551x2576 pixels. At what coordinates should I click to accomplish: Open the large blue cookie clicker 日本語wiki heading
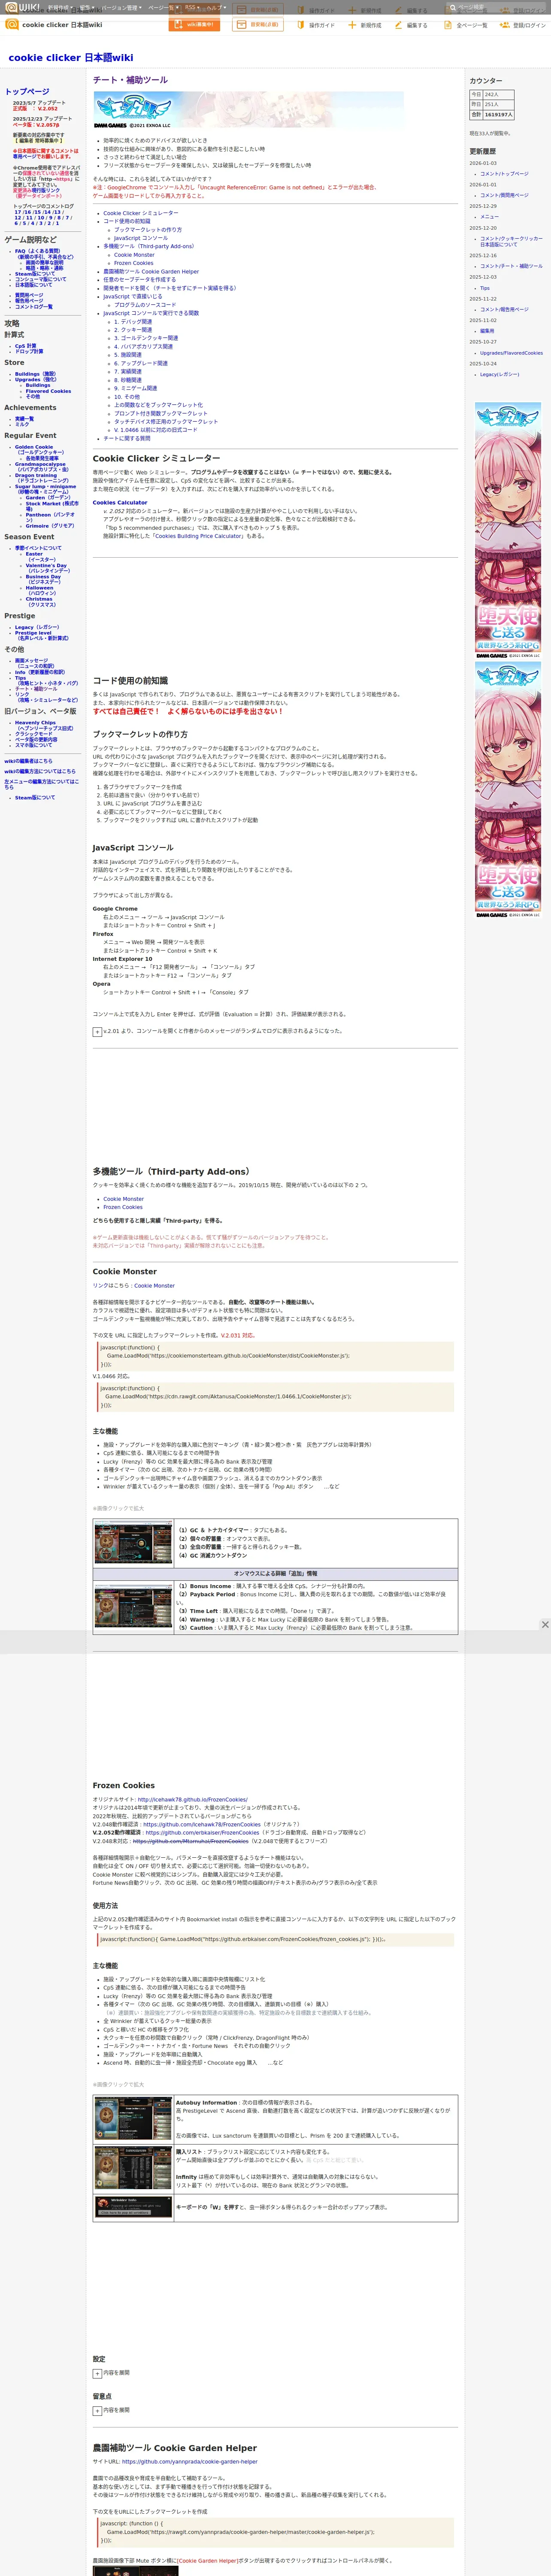(70, 58)
